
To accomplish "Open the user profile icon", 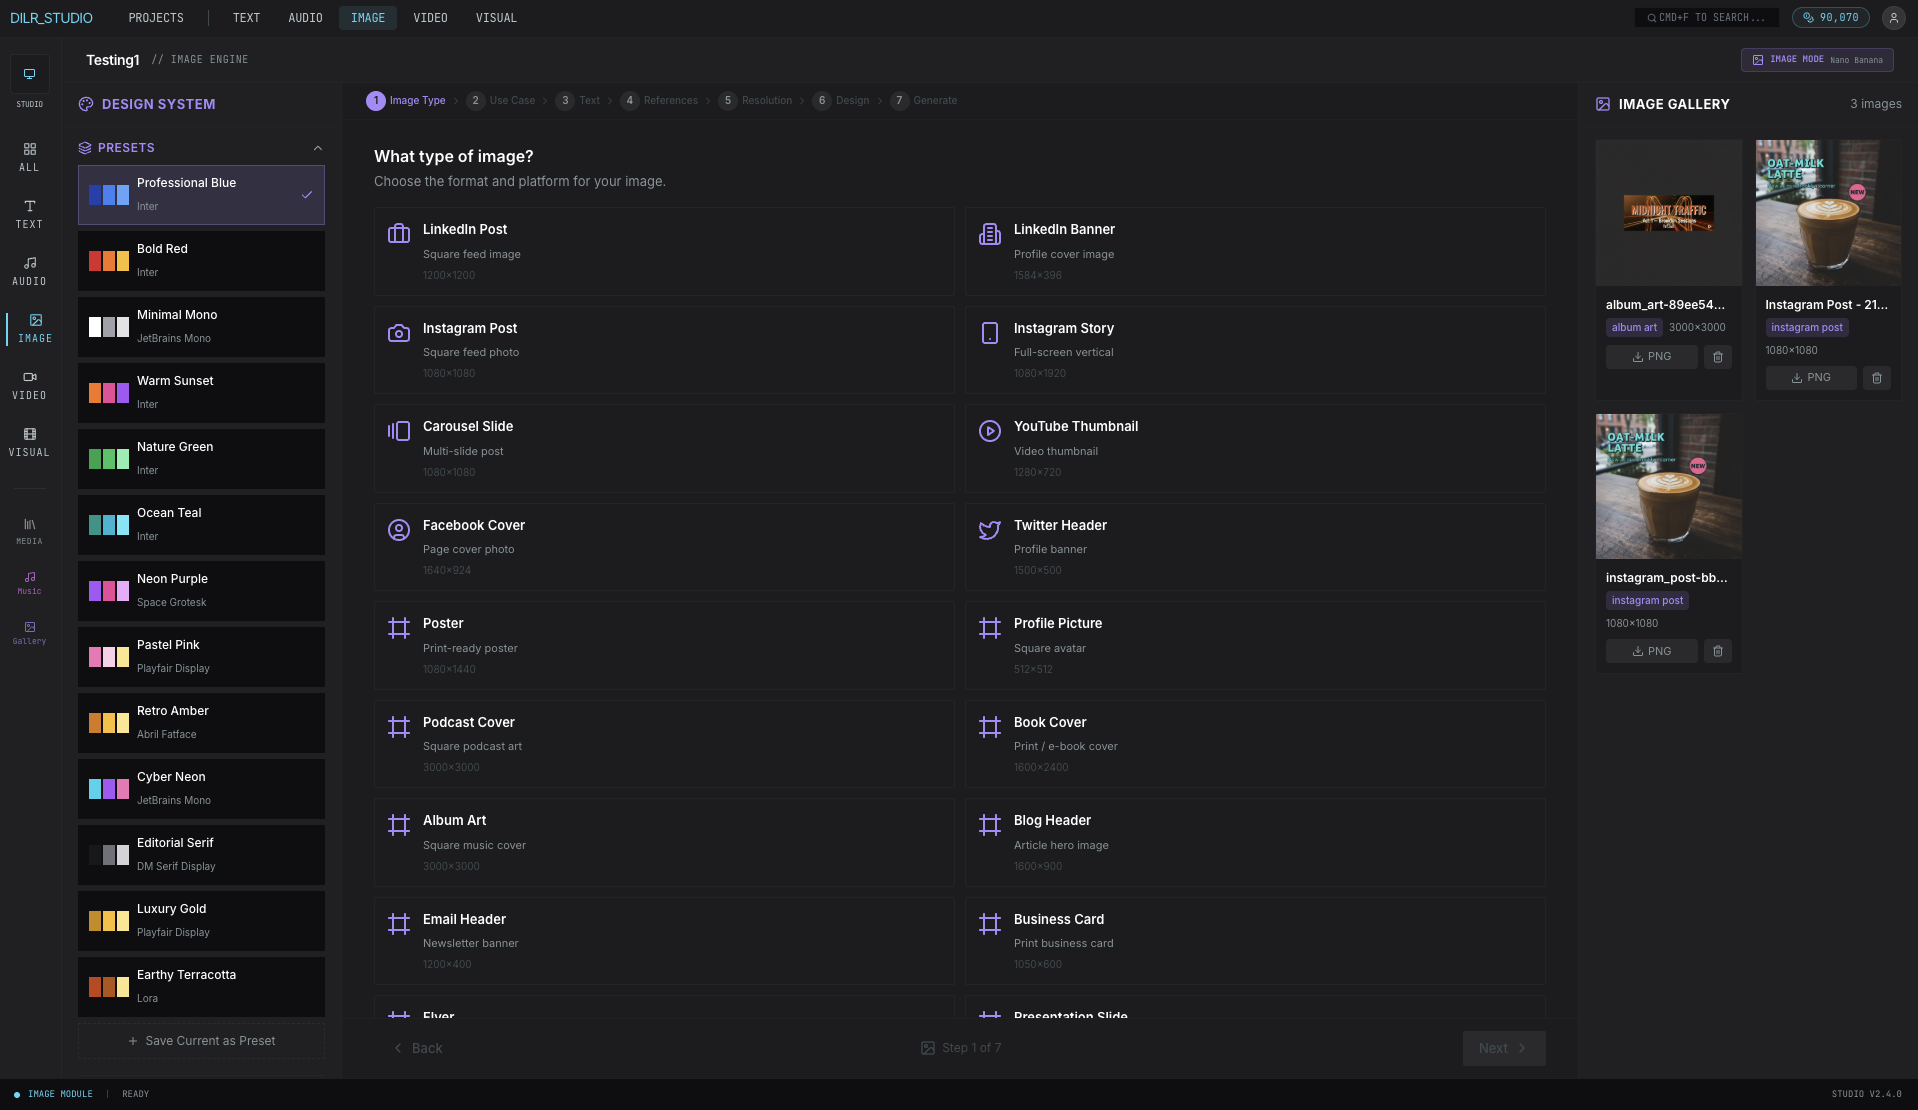I will [x=1893, y=18].
